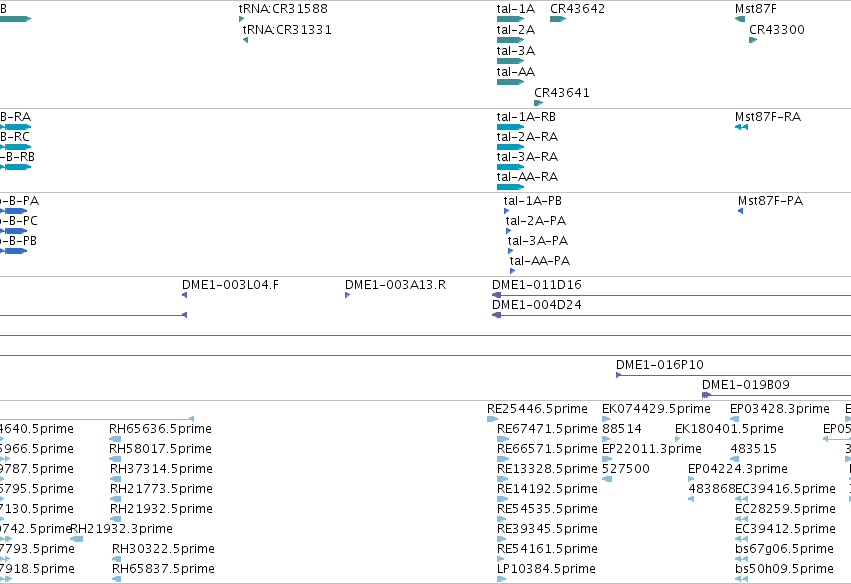Click the DME1-003A13.R clone label
Image resolution: width=851 pixels, height=584 pixels.
[395, 285]
